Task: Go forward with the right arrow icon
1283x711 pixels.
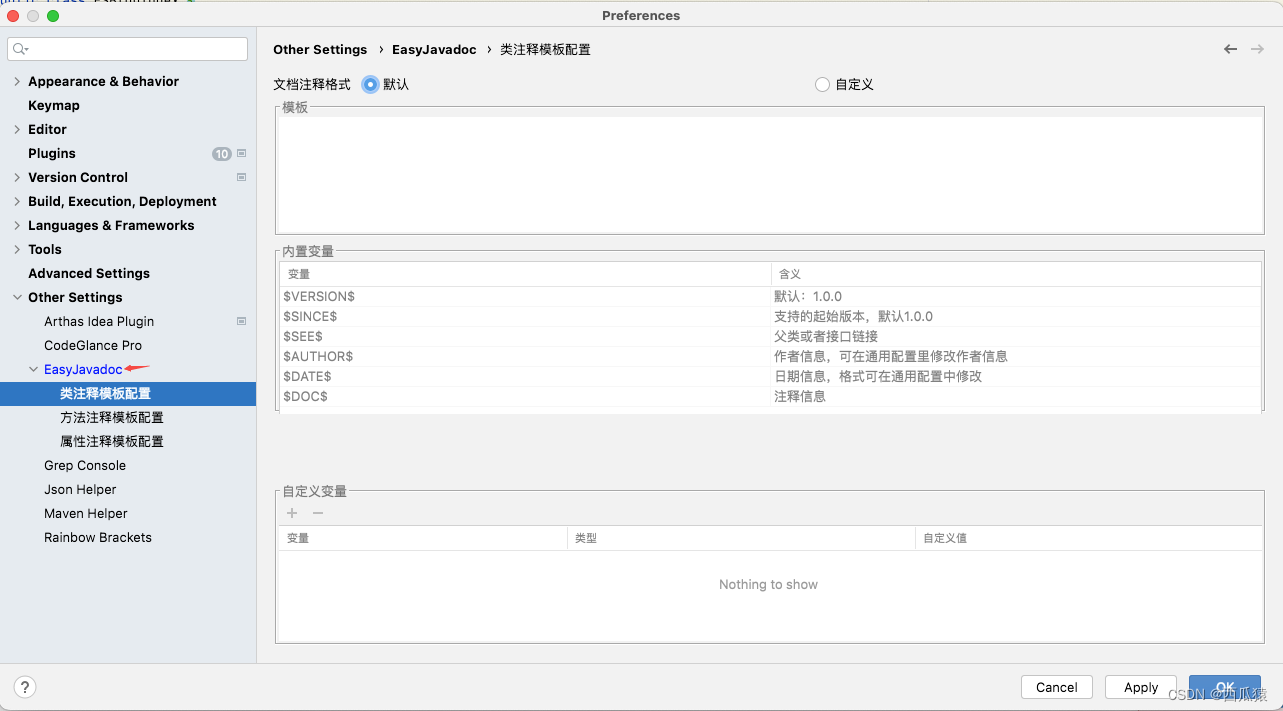Action: coord(1257,49)
